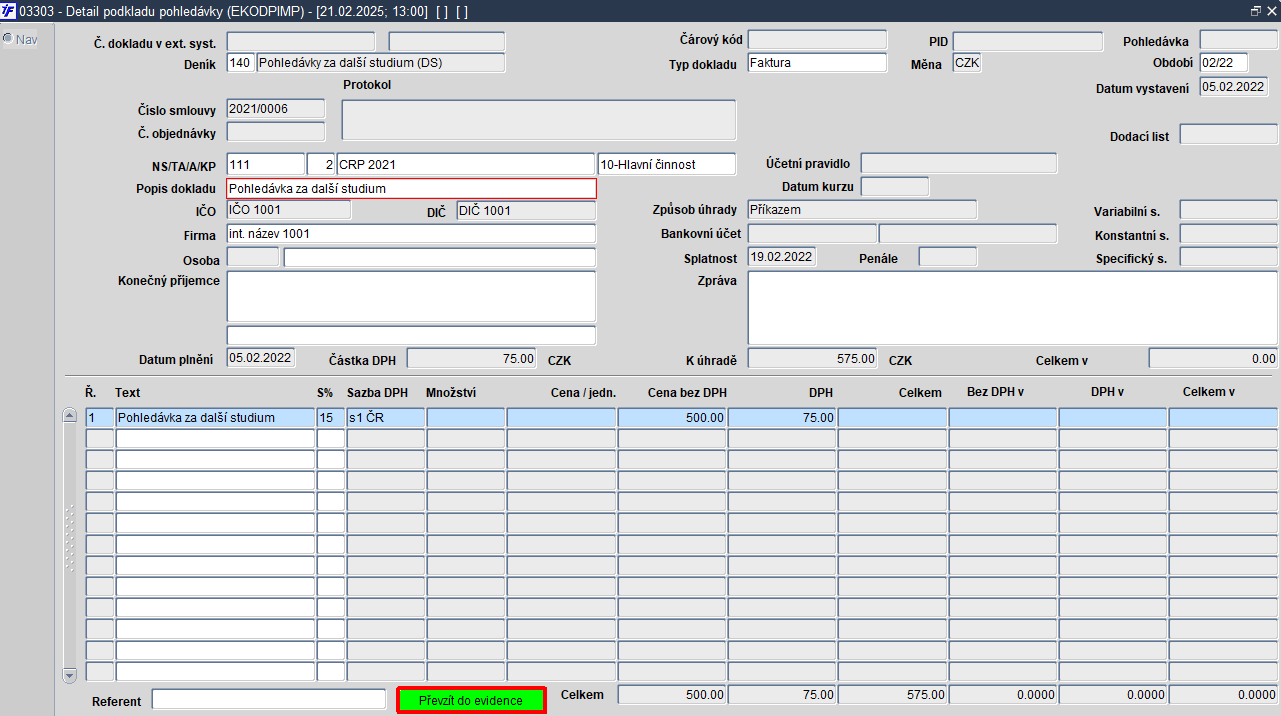1281x716 pixels.
Task: Click the Popis dokladu field
Action: (x=411, y=188)
